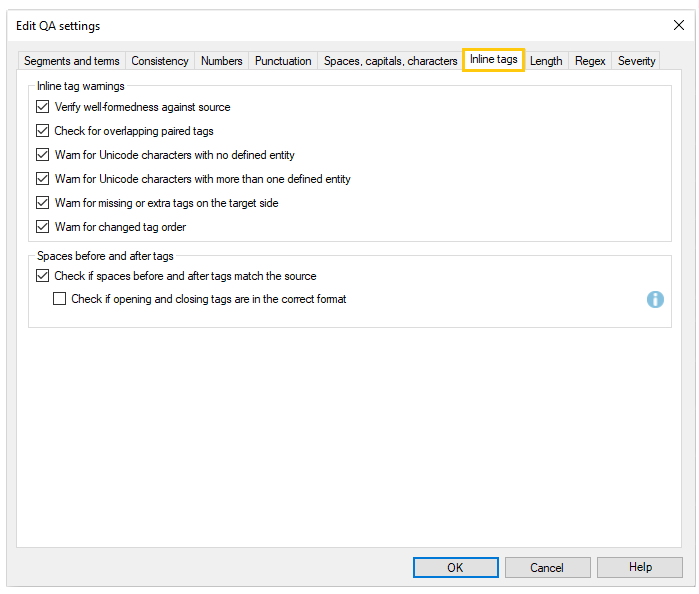
Task: Click the blue info icon
Action: 655,299
